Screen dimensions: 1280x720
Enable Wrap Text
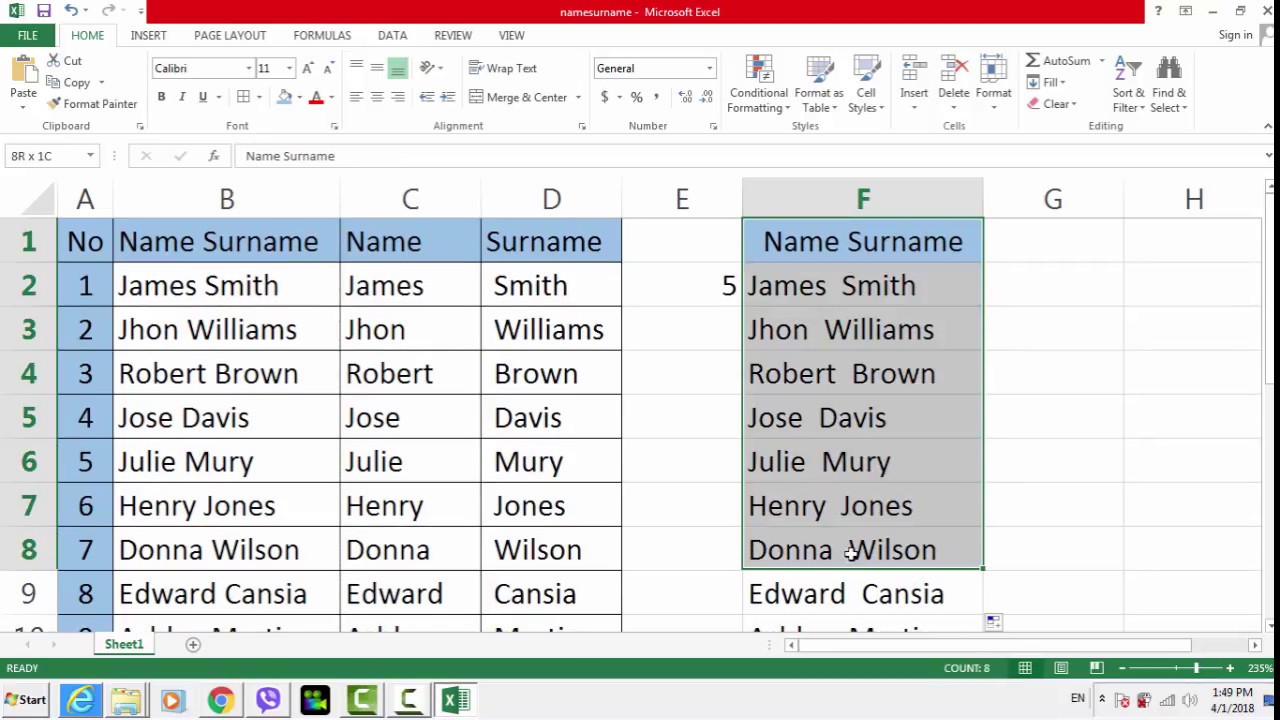pyautogui.click(x=504, y=68)
